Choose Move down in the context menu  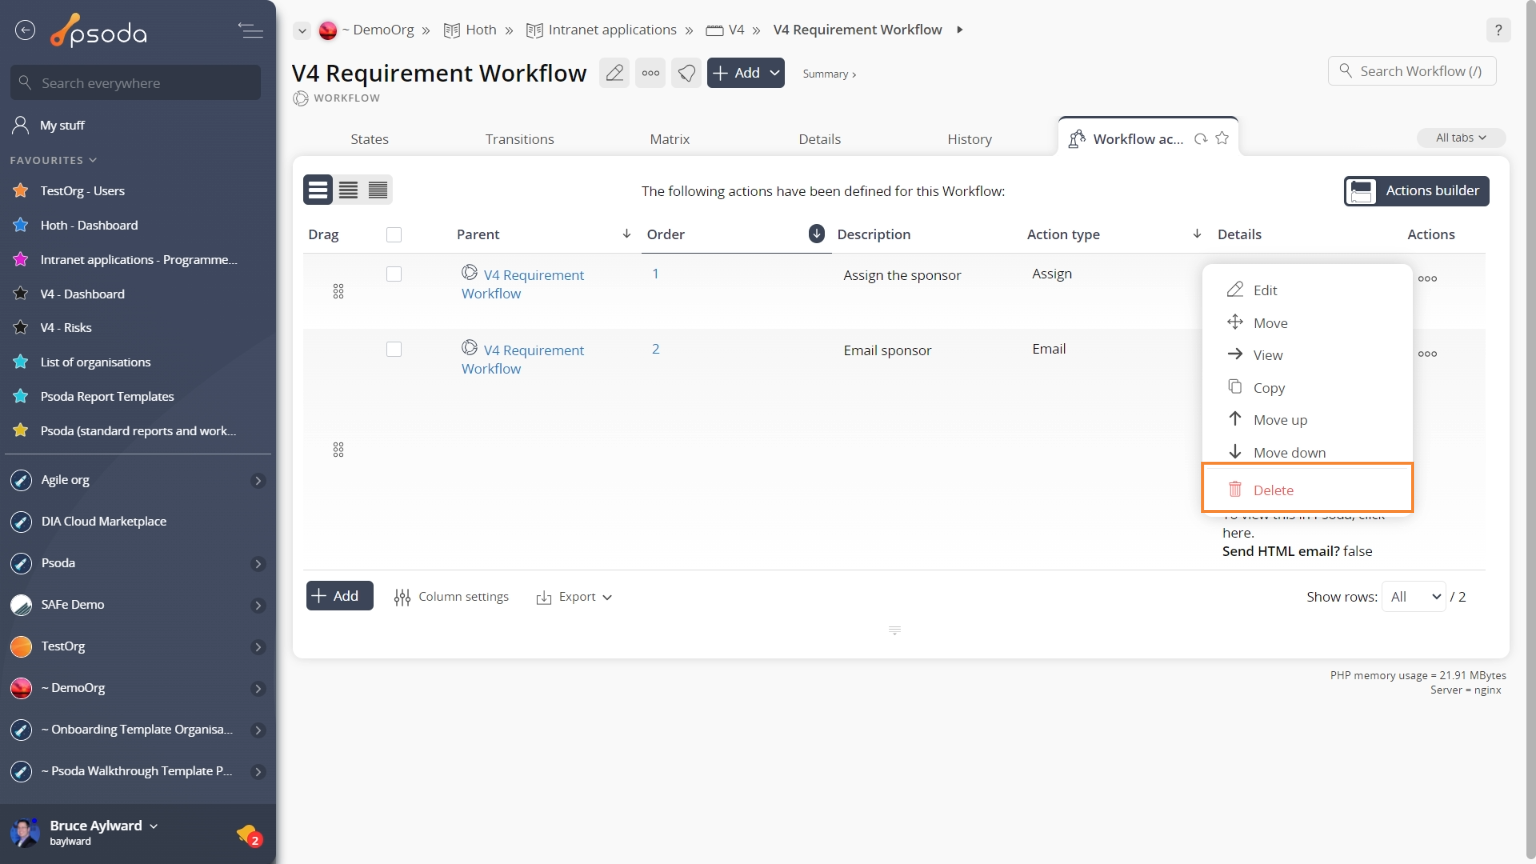pos(1307,452)
